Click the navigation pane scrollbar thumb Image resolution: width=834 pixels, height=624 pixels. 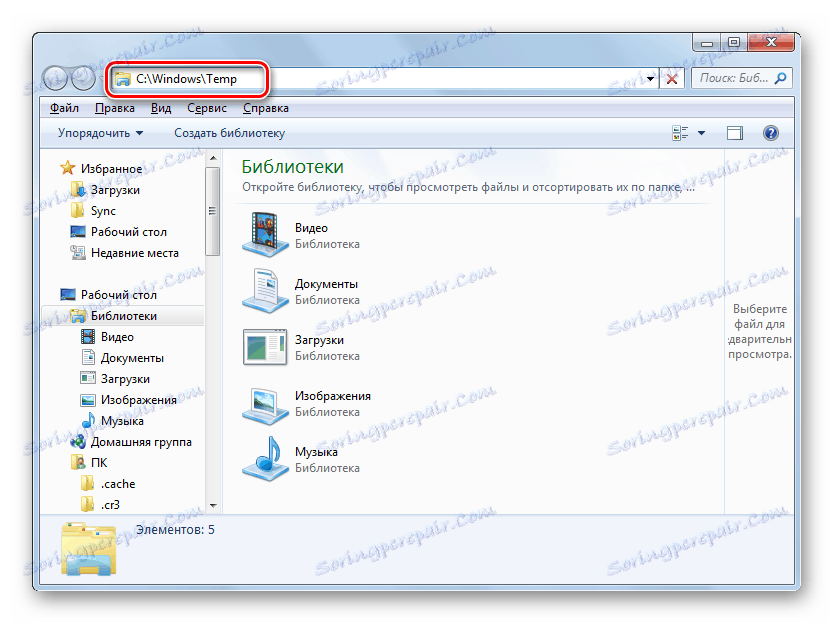[x=213, y=211]
